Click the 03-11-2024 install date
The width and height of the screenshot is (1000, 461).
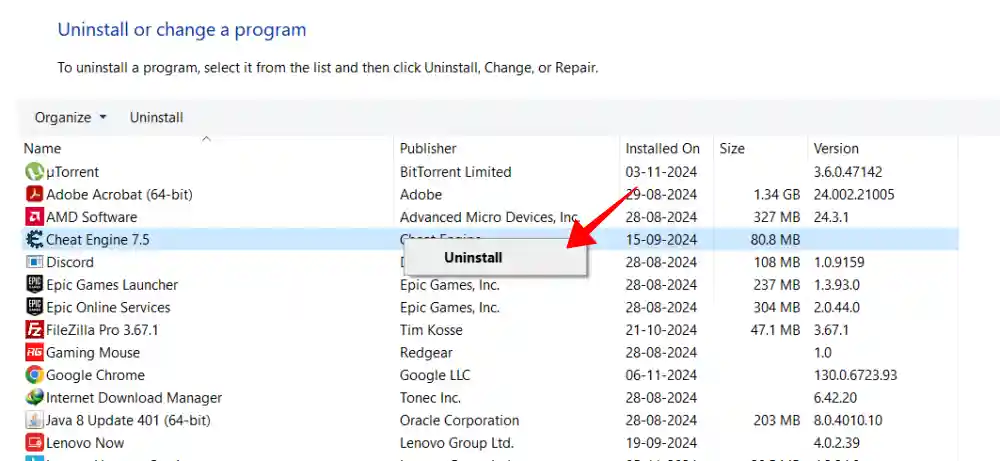point(661,172)
